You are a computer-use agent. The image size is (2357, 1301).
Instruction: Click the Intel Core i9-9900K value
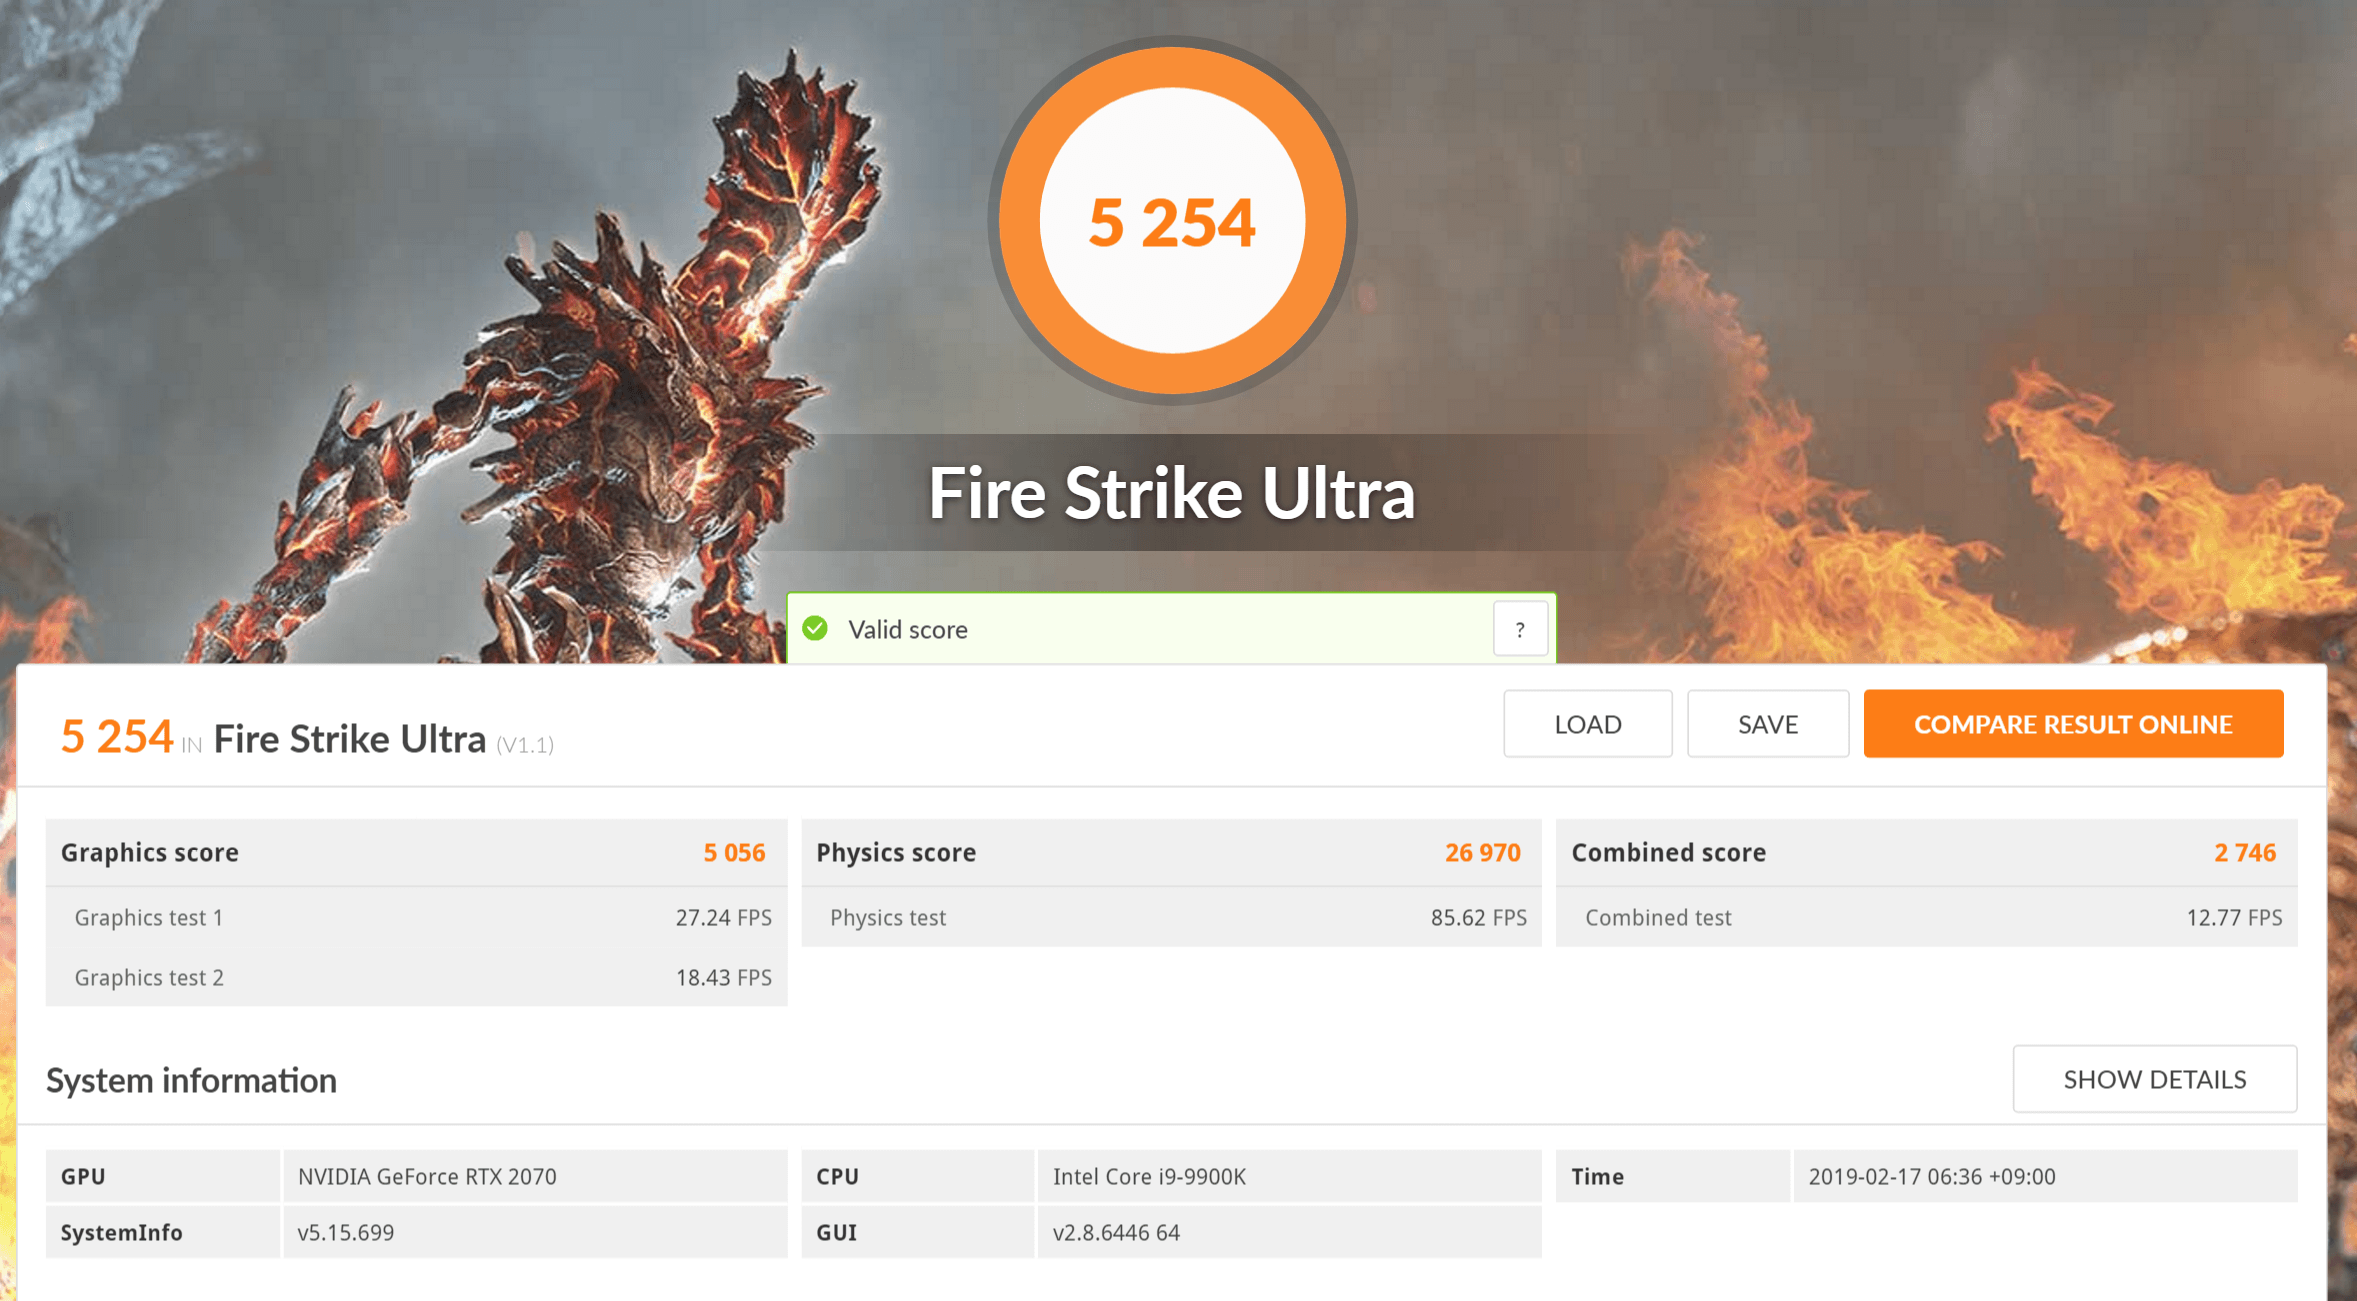coord(1149,1176)
